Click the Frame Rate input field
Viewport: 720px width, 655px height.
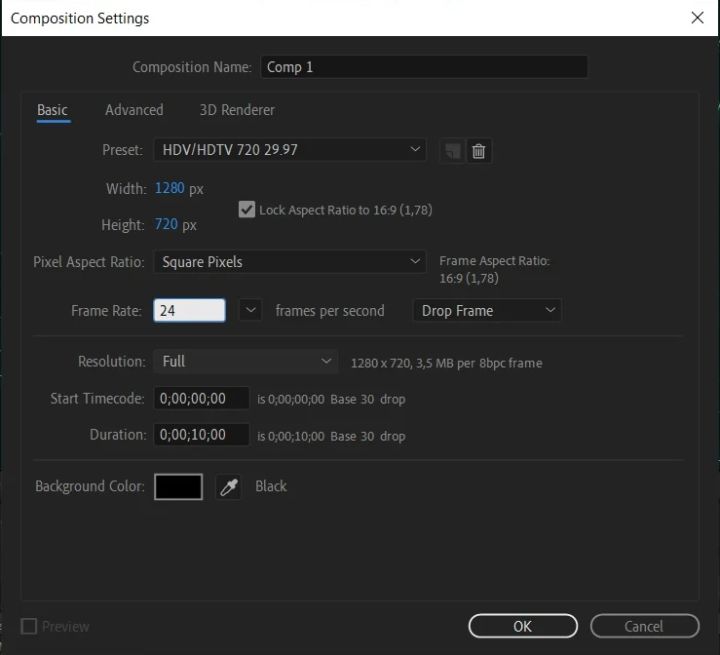tap(189, 311)
